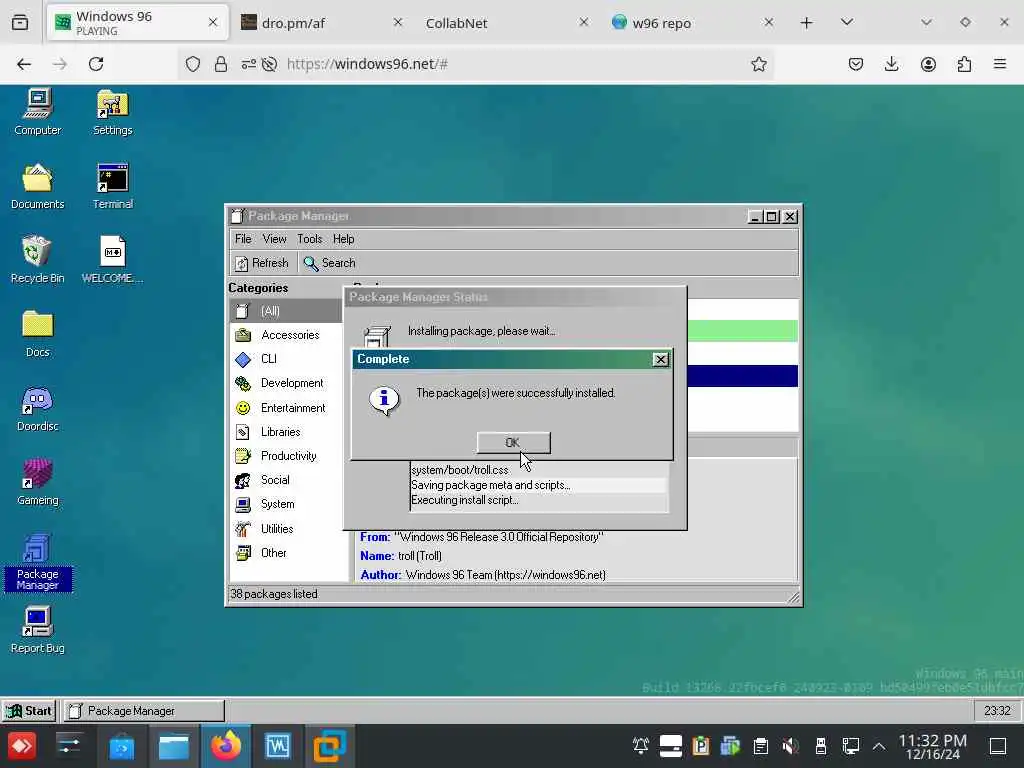Select the Accessories category
The height and width of the screenshot is (768, 1024).
[x=285, y=335]
